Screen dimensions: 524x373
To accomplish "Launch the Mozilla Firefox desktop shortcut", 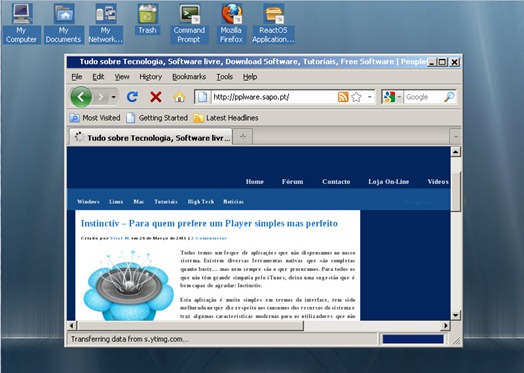I will coord(232,23).
